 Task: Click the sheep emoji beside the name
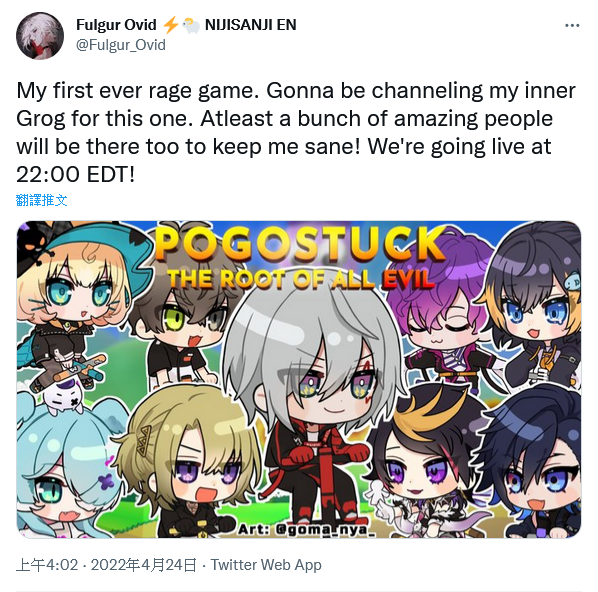191,26
